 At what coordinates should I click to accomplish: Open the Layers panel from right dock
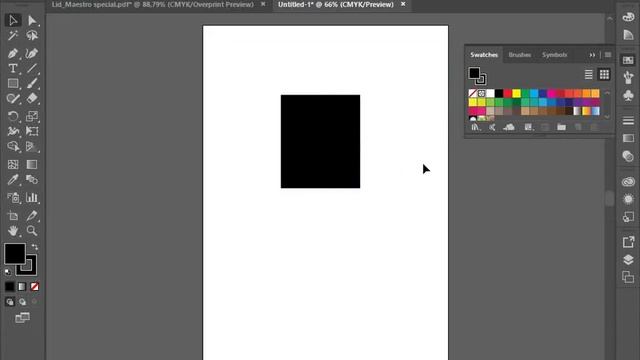(x=628, y=260)
